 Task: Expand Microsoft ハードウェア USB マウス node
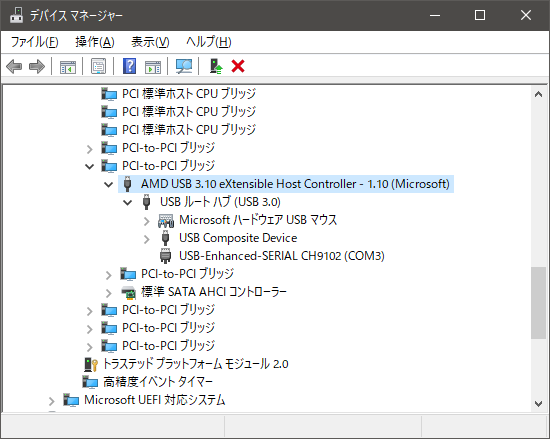(x=147, y=221)
